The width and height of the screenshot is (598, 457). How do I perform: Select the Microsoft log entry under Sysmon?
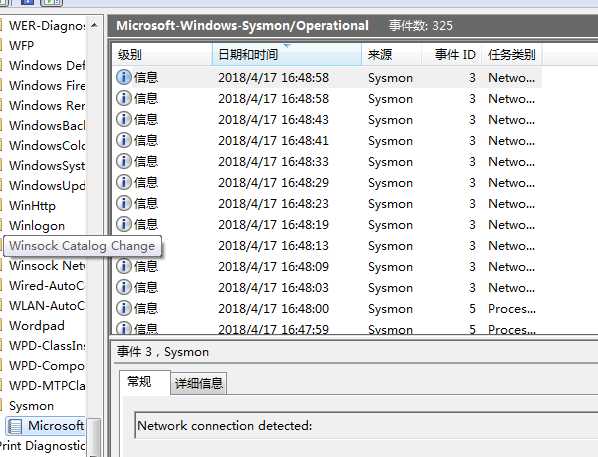click(x=46, y=426)
